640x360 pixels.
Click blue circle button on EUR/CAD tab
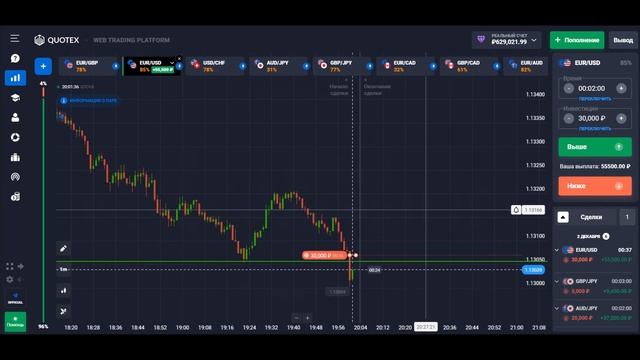click(x=433, y=66)
